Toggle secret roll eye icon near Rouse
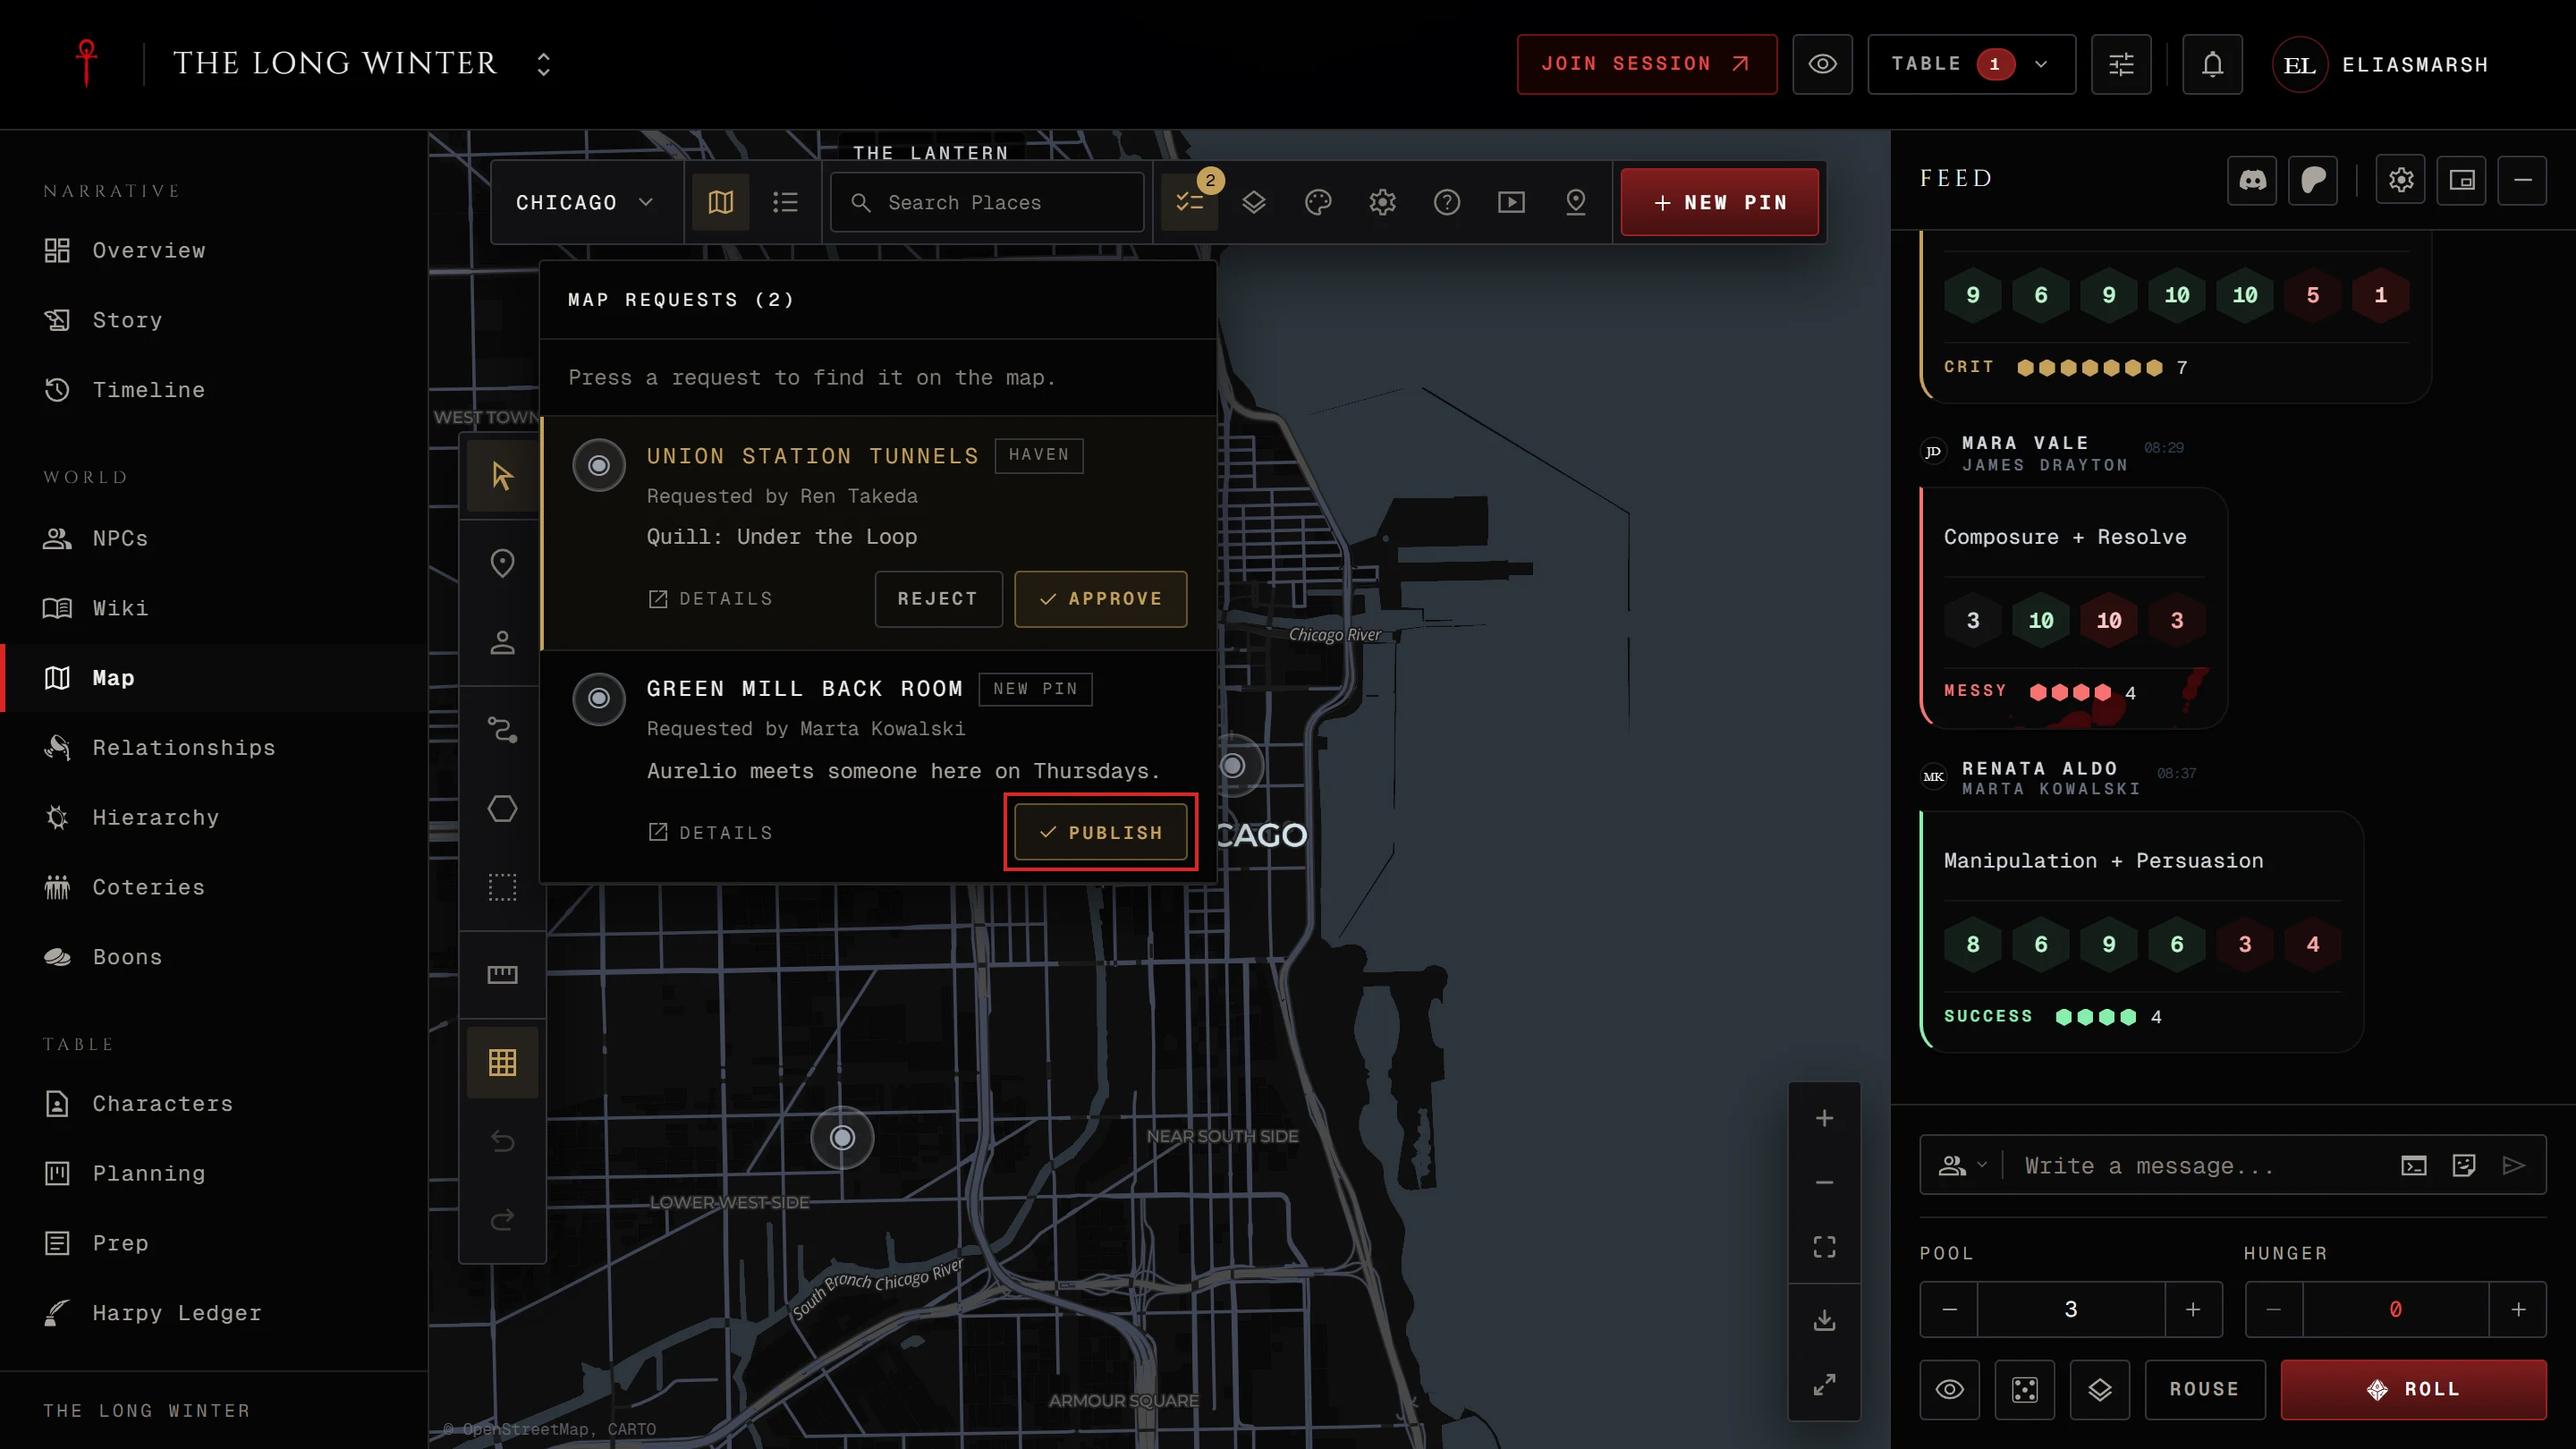 [x=1949, y=1389]
